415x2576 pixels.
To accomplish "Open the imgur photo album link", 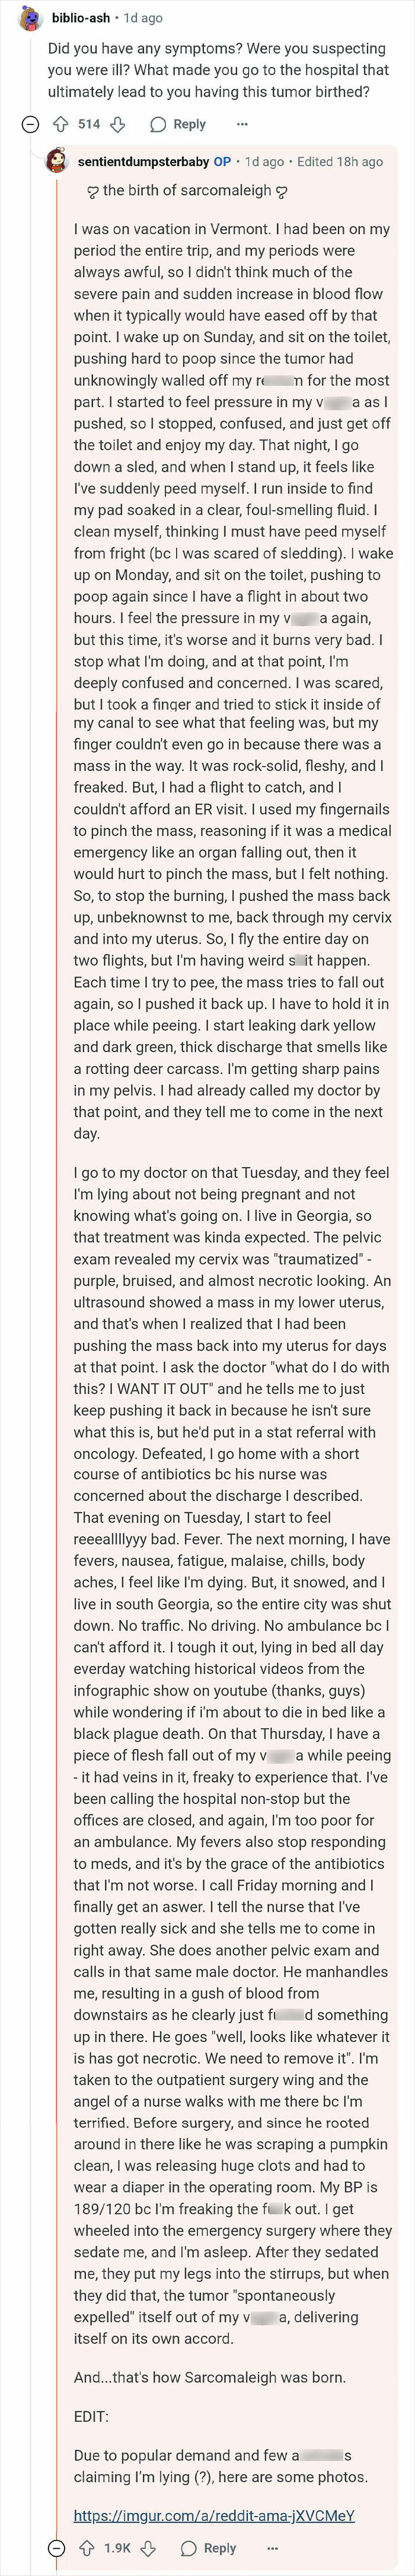I will (x=213, y=2511).
